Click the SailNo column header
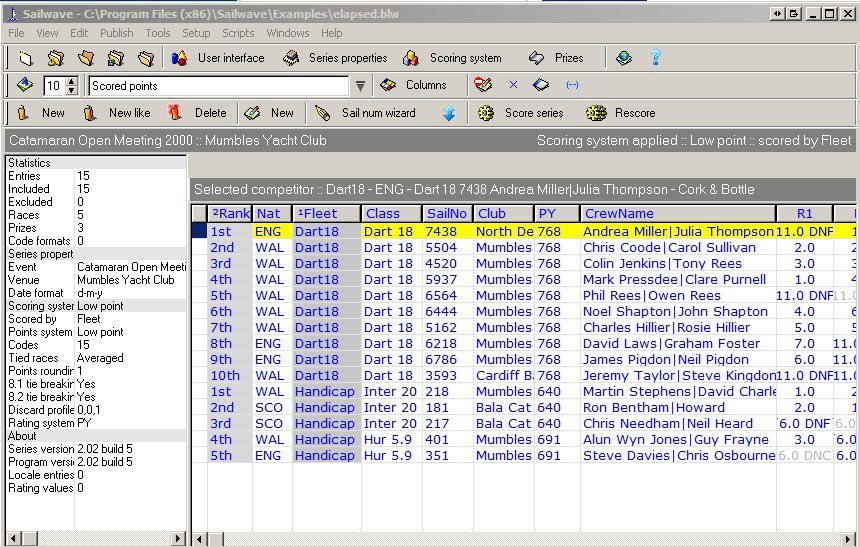Screen dimensions: 860x547 coord(448,213)
